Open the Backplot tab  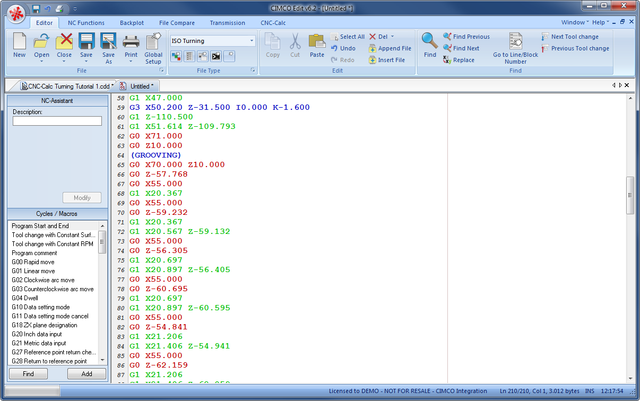[131, 23]
